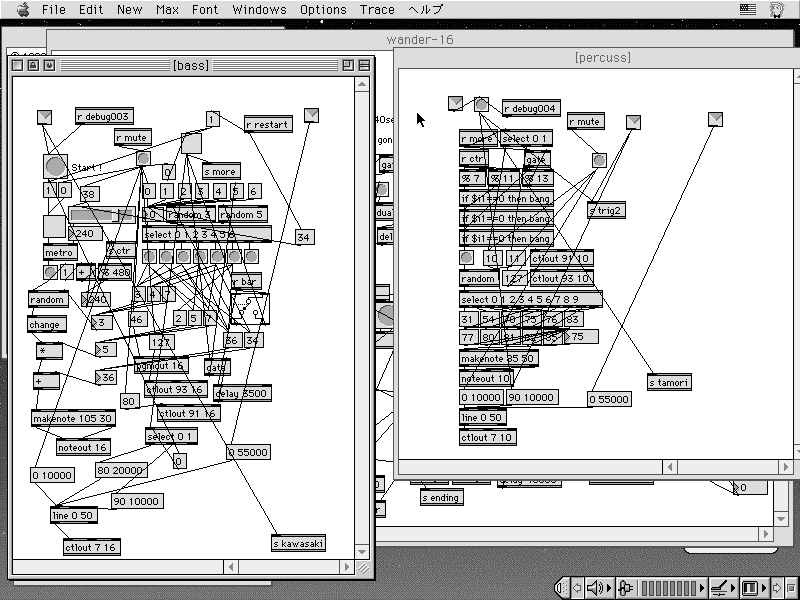Click the first bang under select 0 1 2 3 4 5 6
This screenshot has width=800, height=600.
point(149,256)
